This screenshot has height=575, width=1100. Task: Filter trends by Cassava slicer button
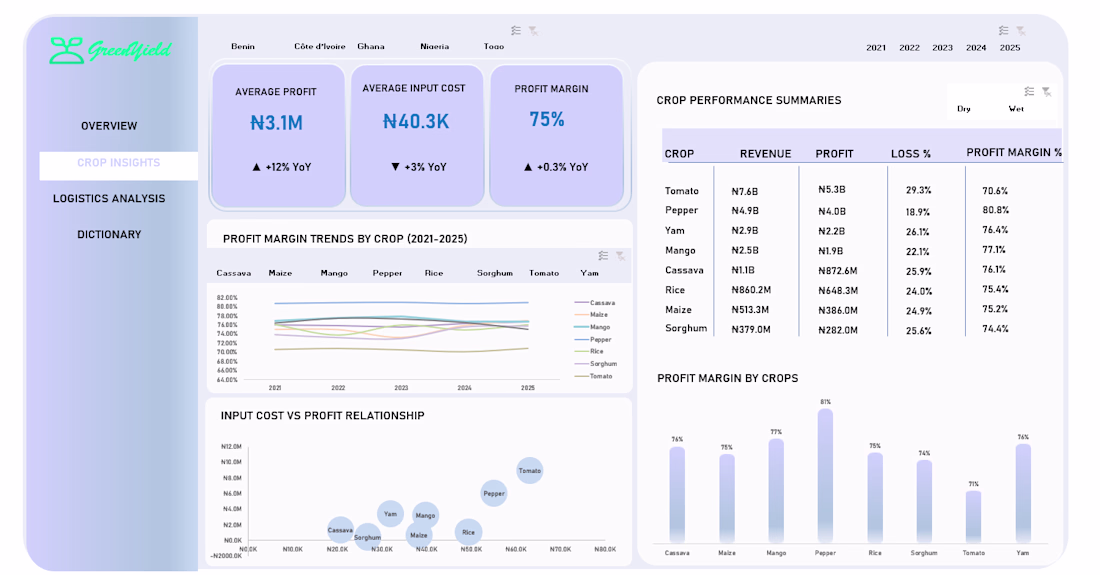(x=234, y=273)
